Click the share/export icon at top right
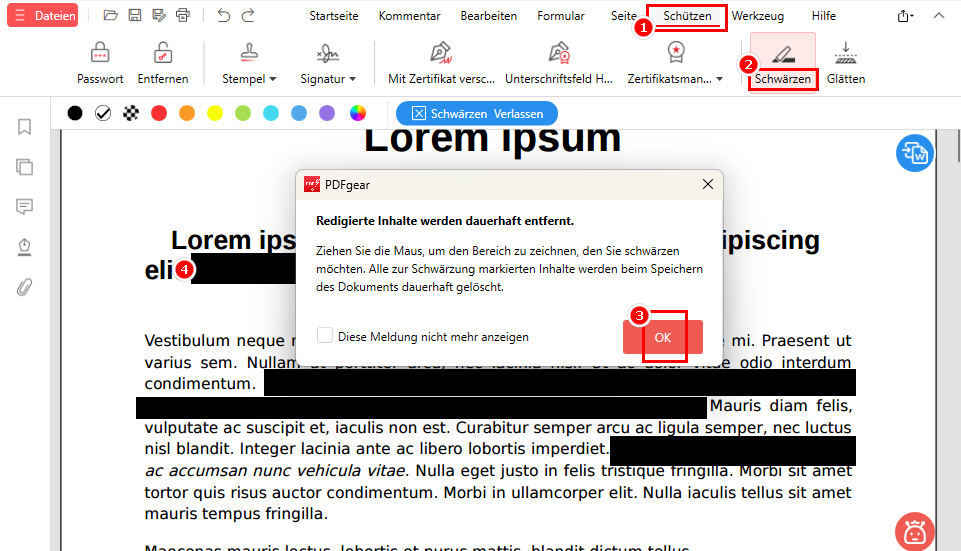The image size is (961, 551). 905,16
